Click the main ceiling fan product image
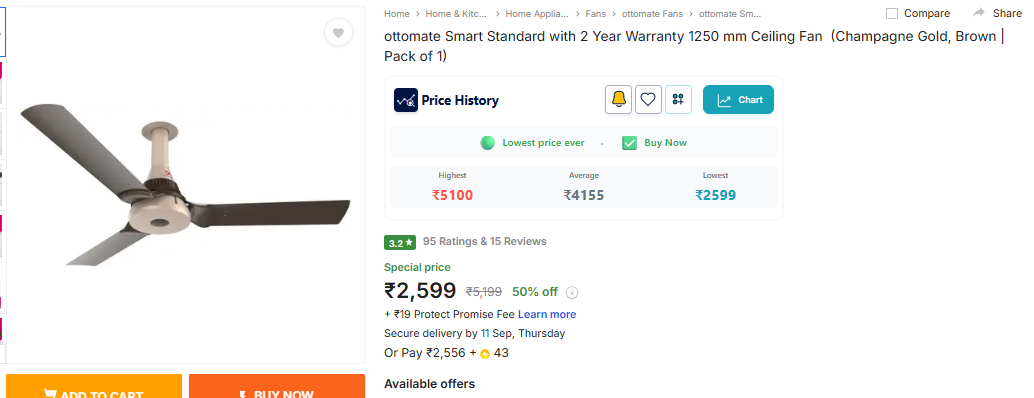 [x=185, y=185]
